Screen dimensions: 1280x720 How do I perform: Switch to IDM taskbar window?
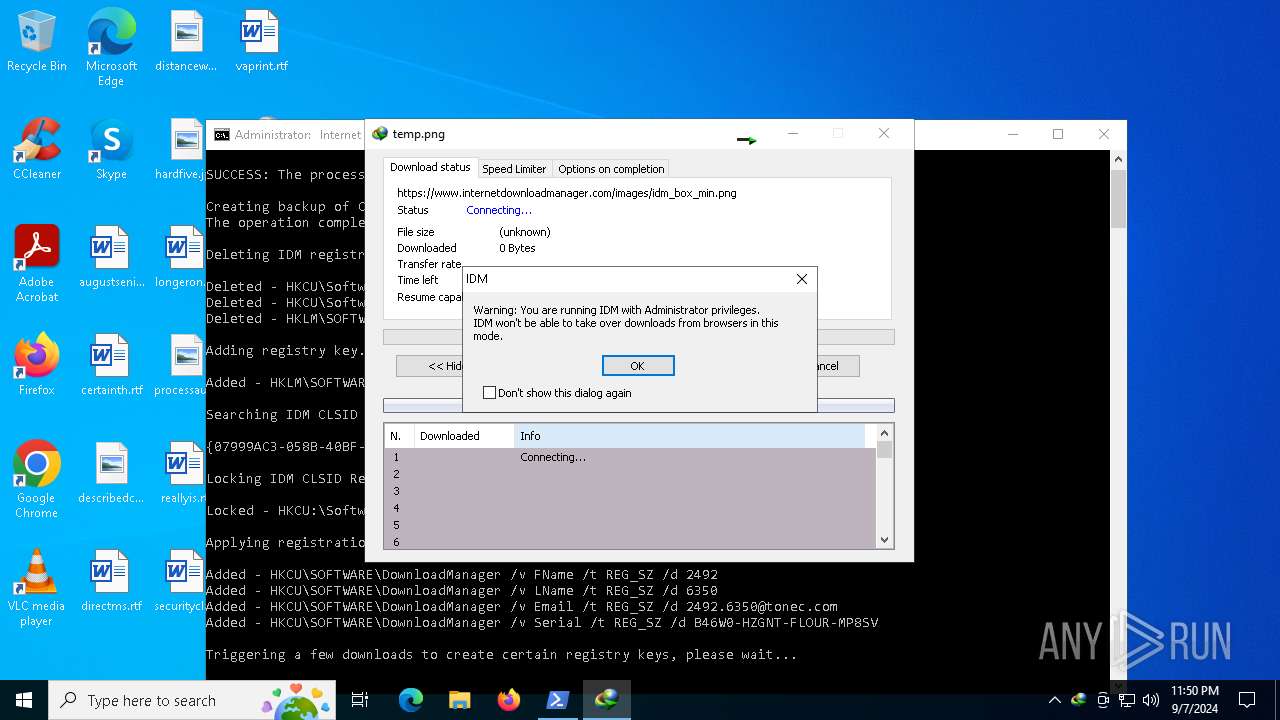point(607,700)
